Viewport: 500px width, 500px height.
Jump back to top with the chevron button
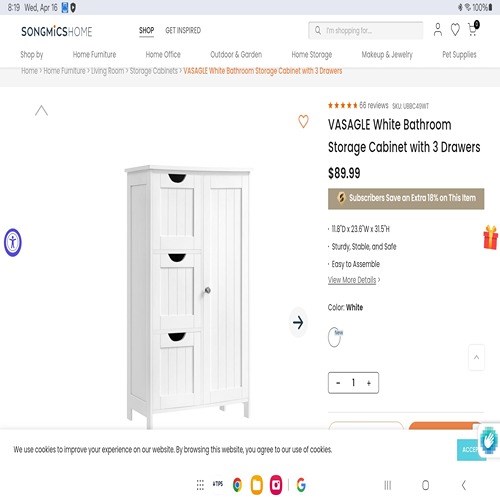click(476, 357)
